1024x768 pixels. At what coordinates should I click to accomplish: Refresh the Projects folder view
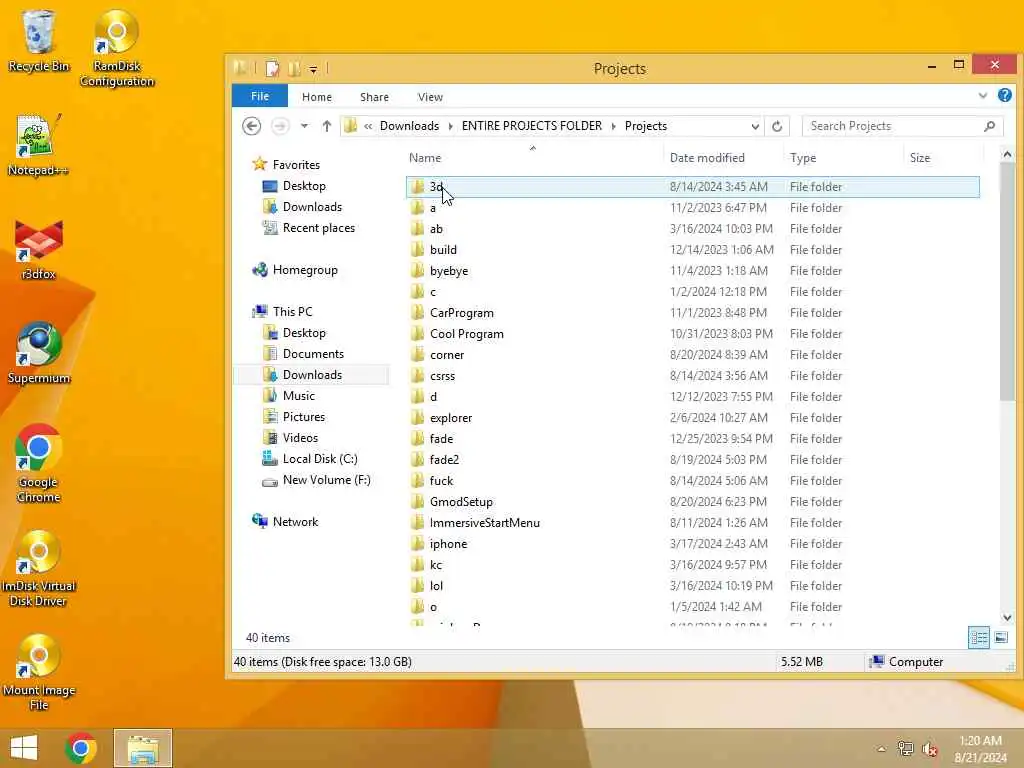[x=777, y=126]
